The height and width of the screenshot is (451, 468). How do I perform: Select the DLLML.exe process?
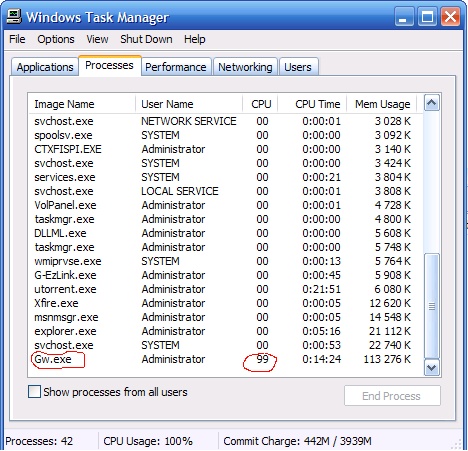pos(222,233)
